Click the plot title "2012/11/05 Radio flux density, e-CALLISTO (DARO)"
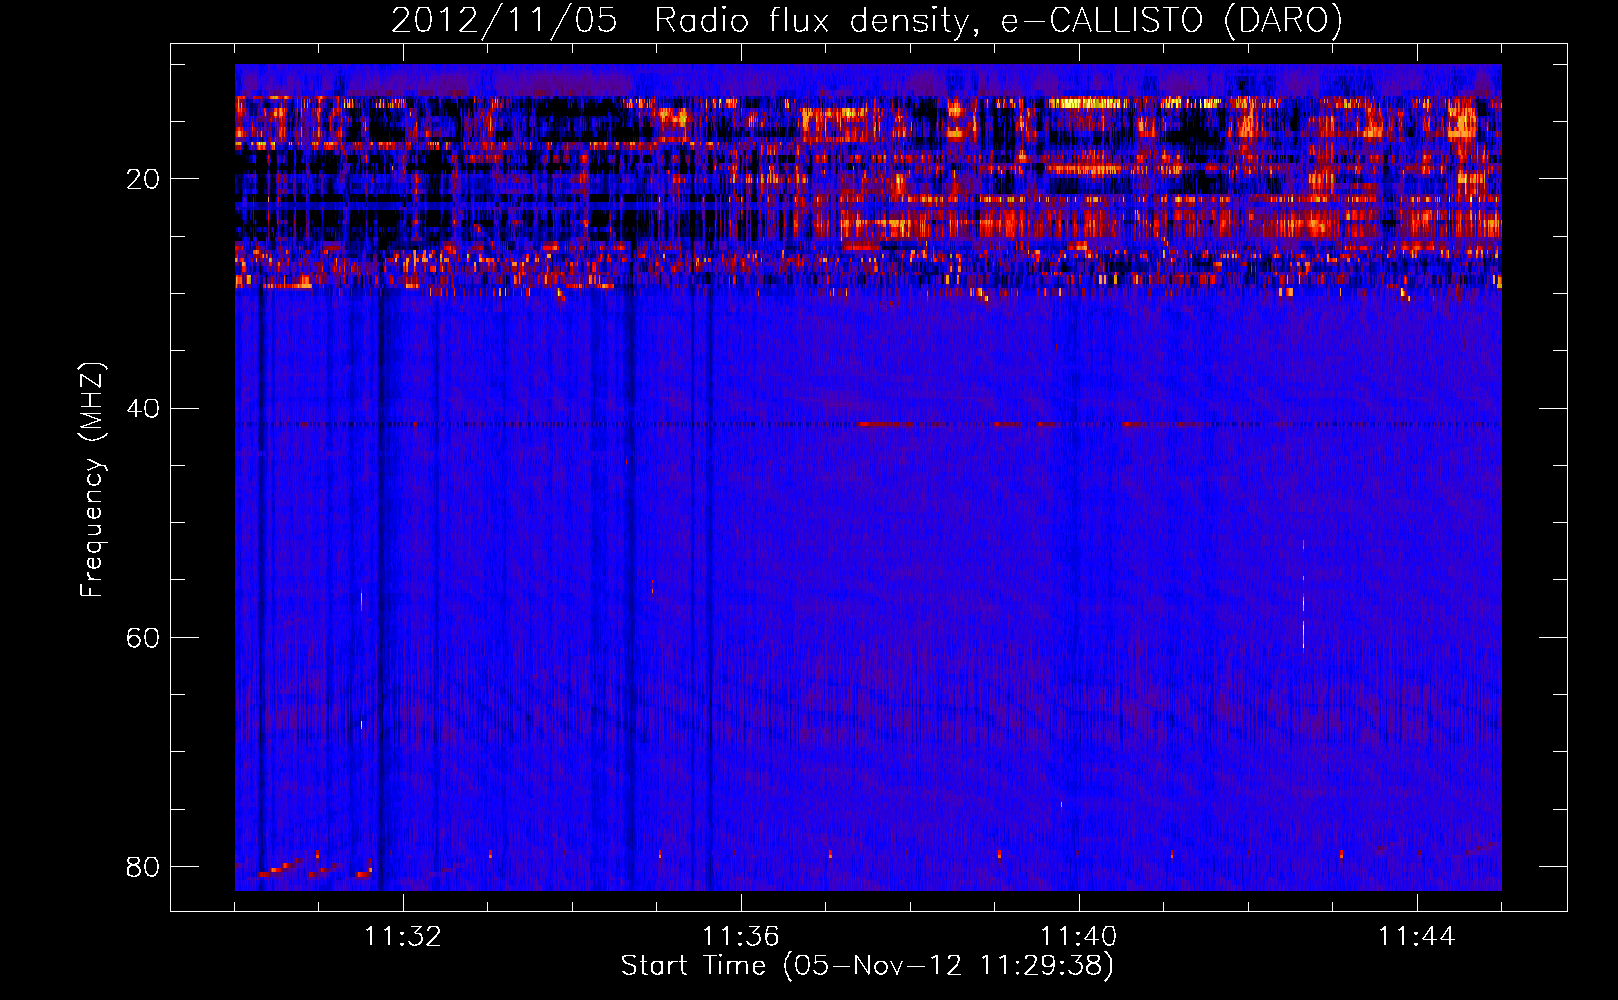The height and width of the screenshot is (1000, 1618). coord(867,20)
